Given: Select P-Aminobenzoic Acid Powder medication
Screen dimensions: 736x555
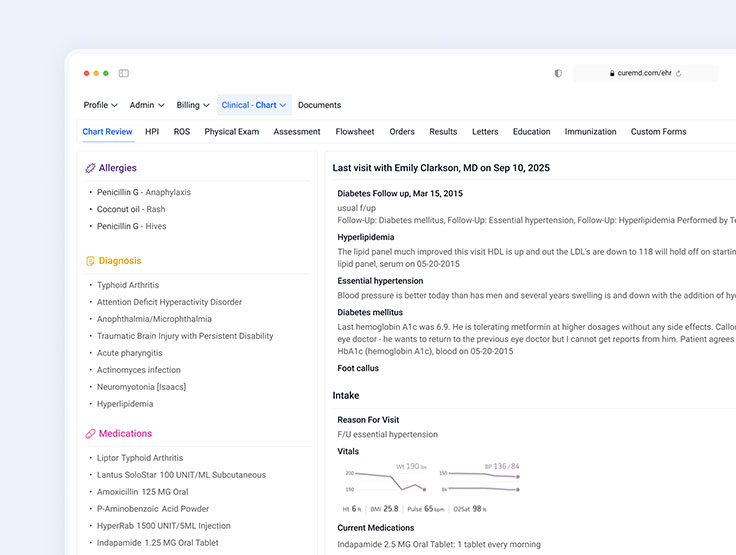Looking at the screenshot, I should tap(153, 509).
